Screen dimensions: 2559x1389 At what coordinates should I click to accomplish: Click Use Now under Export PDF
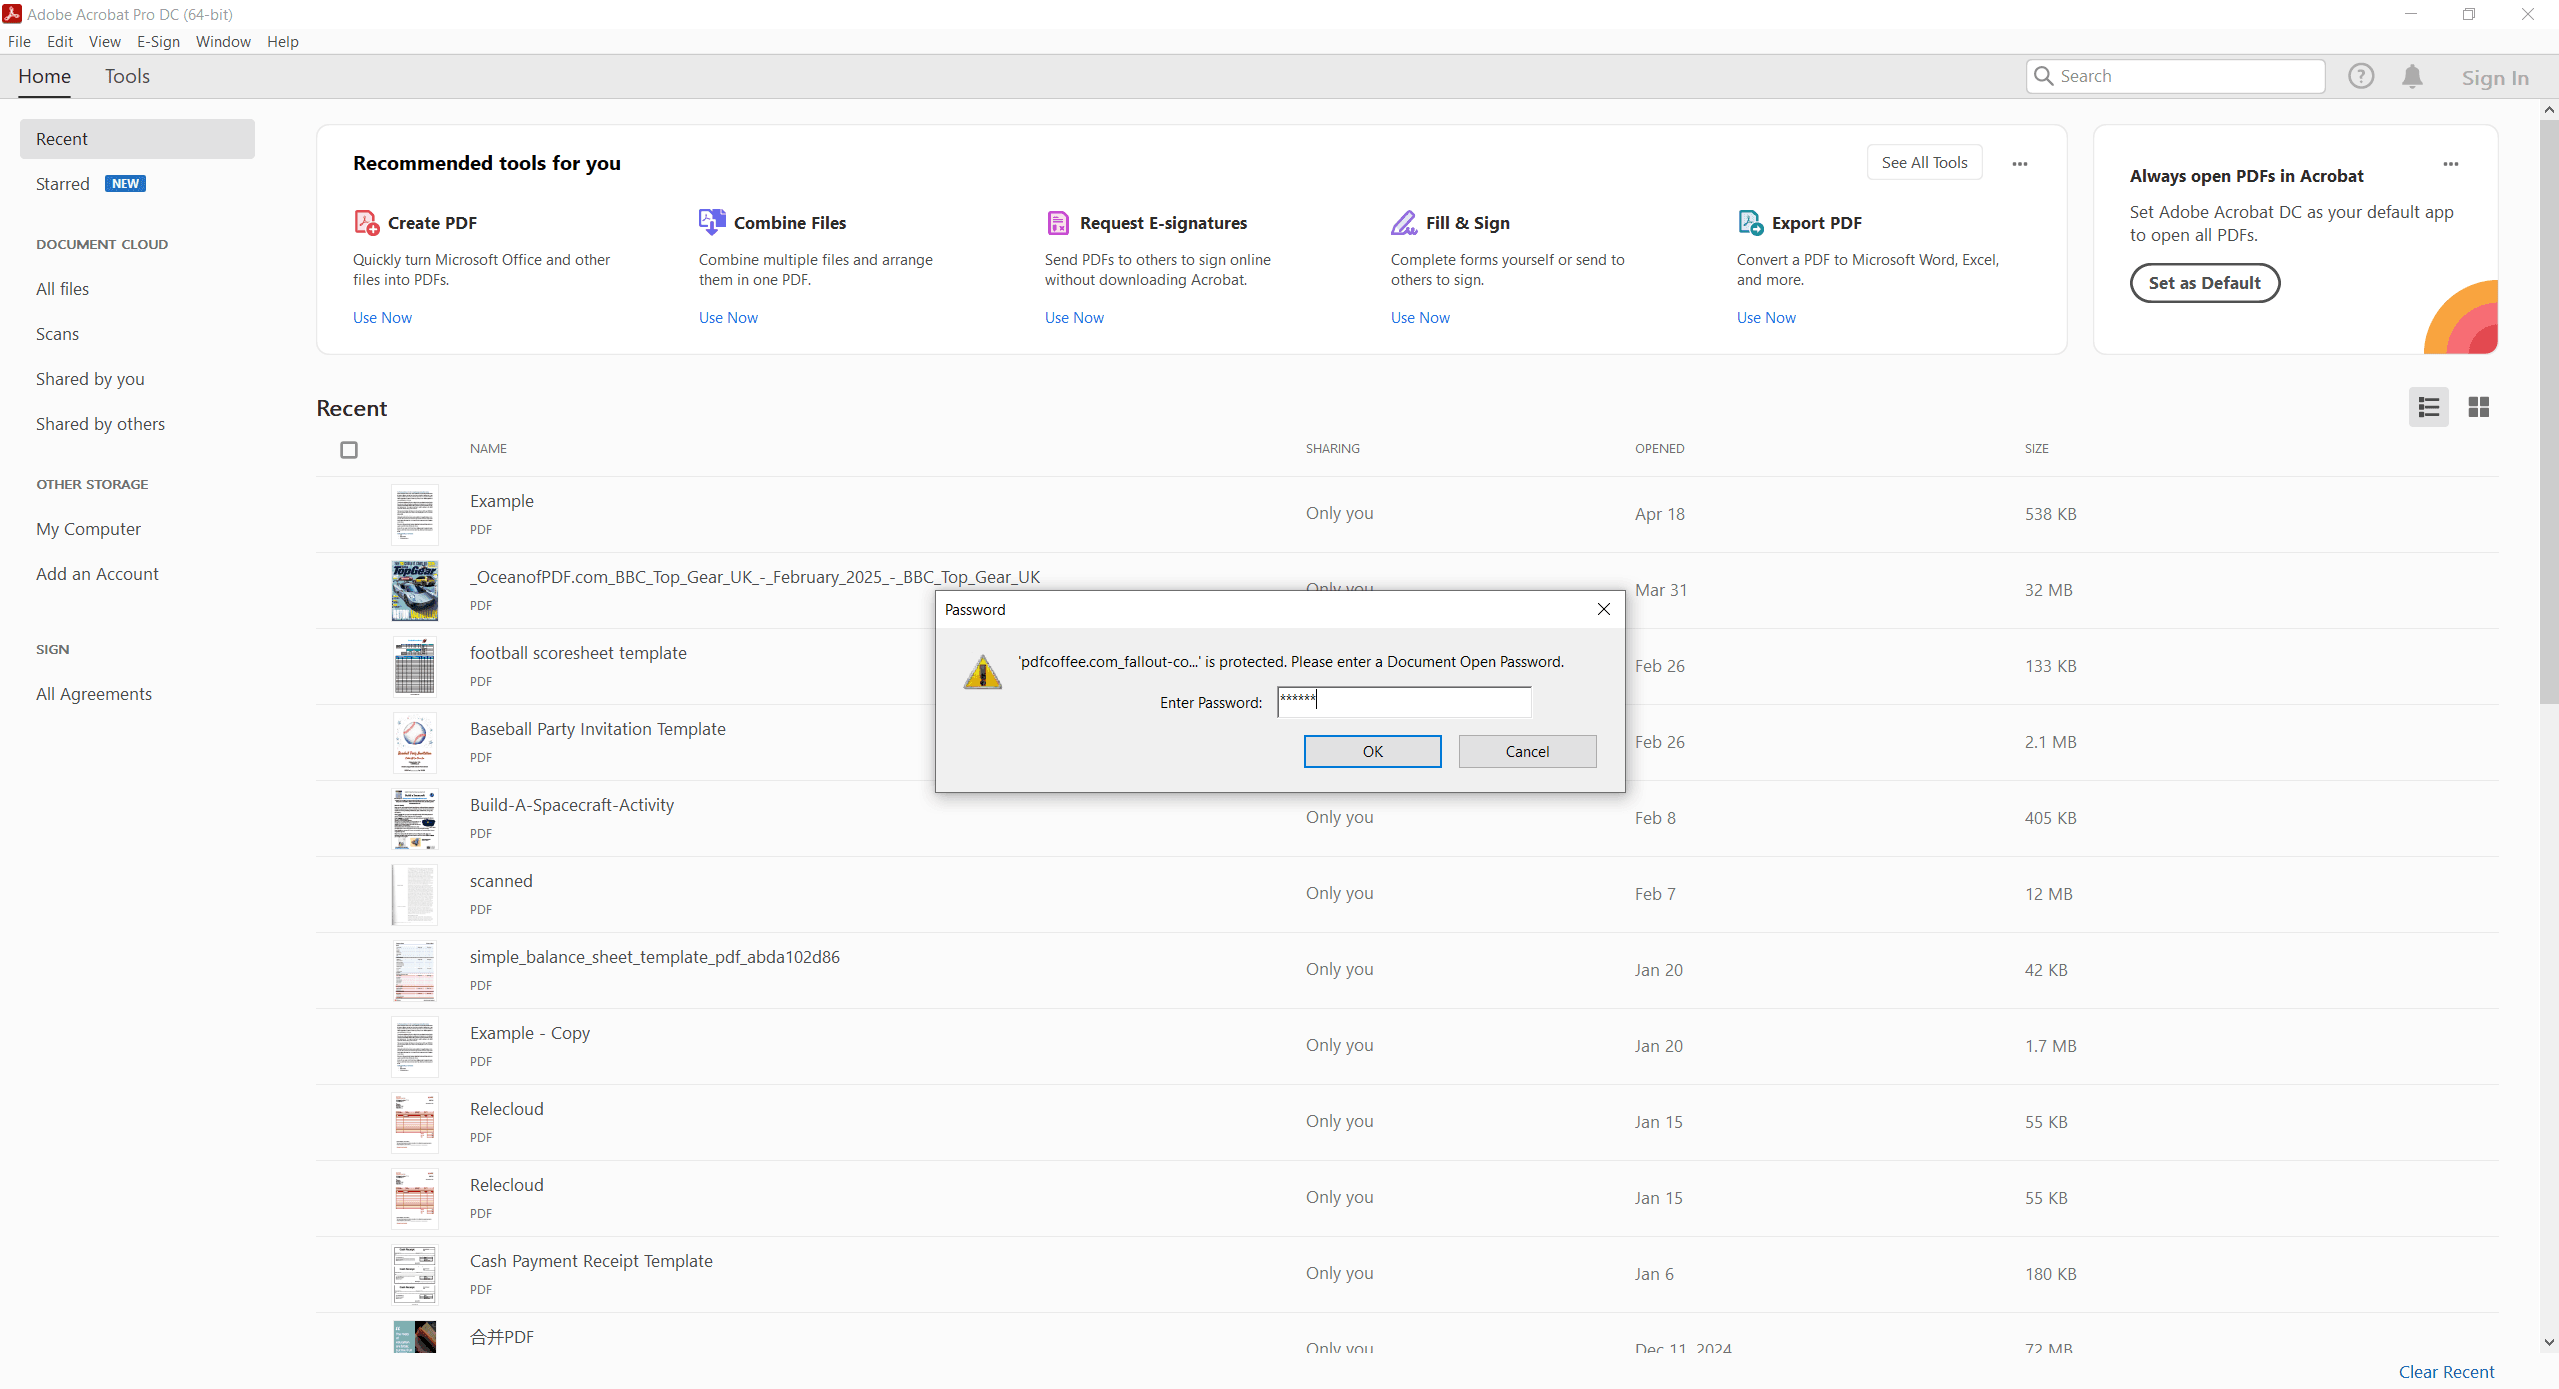point(1766,318)
